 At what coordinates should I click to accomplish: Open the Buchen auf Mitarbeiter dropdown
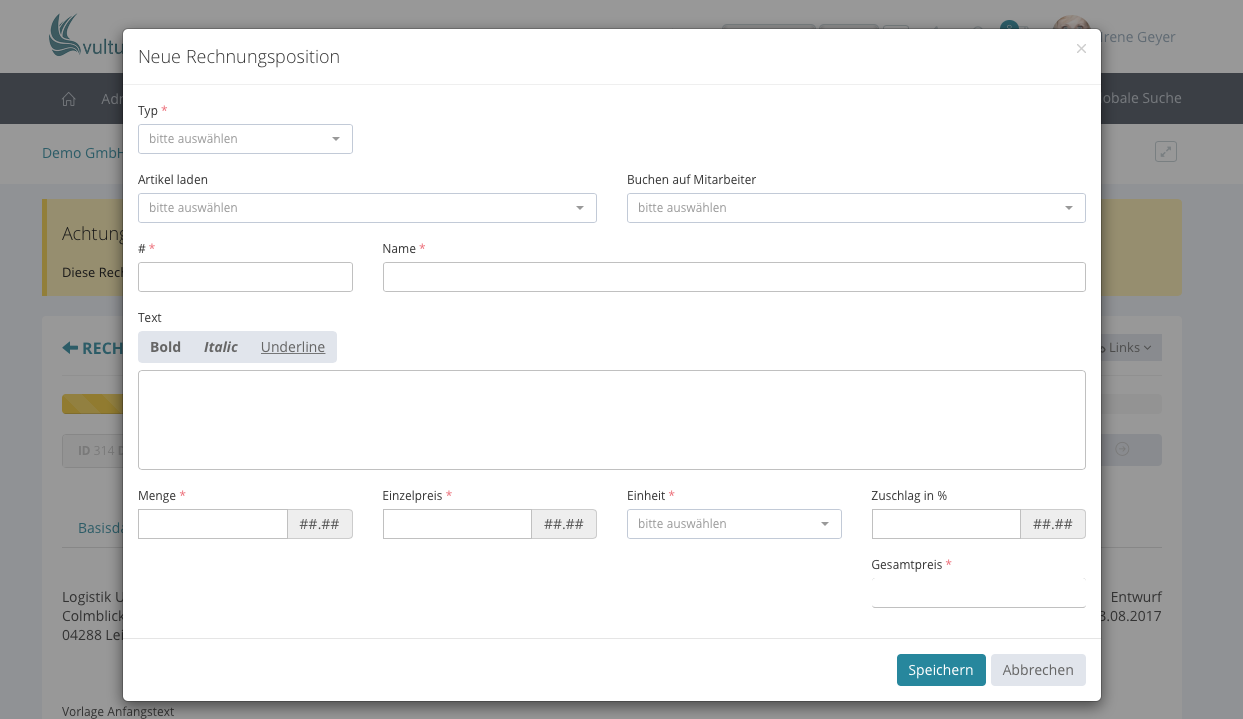(855, 208)
